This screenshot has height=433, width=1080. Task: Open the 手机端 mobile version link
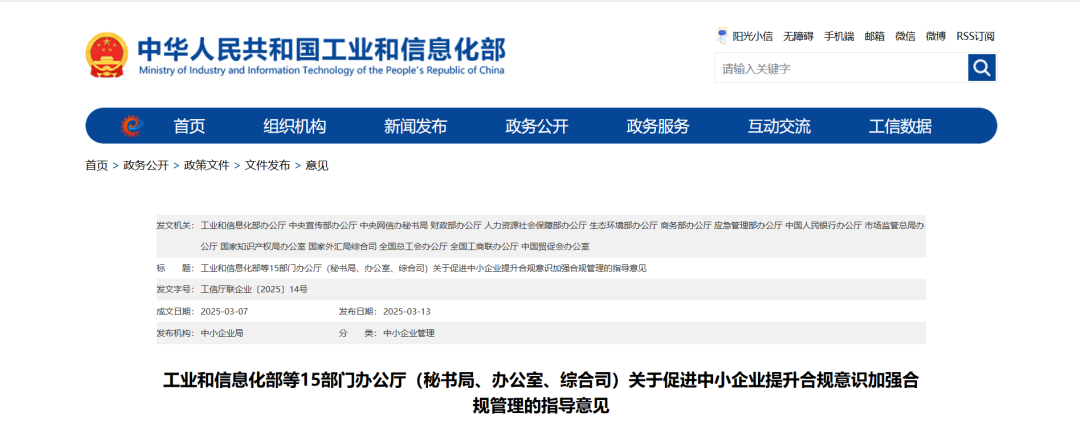click(x=839, y=36)
